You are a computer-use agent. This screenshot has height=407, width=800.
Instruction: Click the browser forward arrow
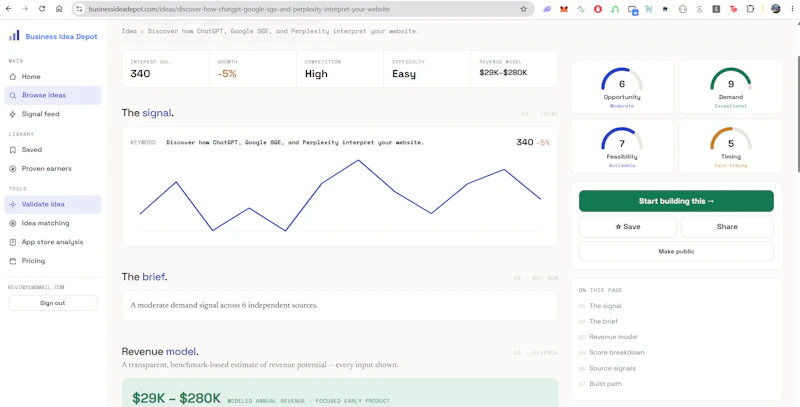point(26,9)
